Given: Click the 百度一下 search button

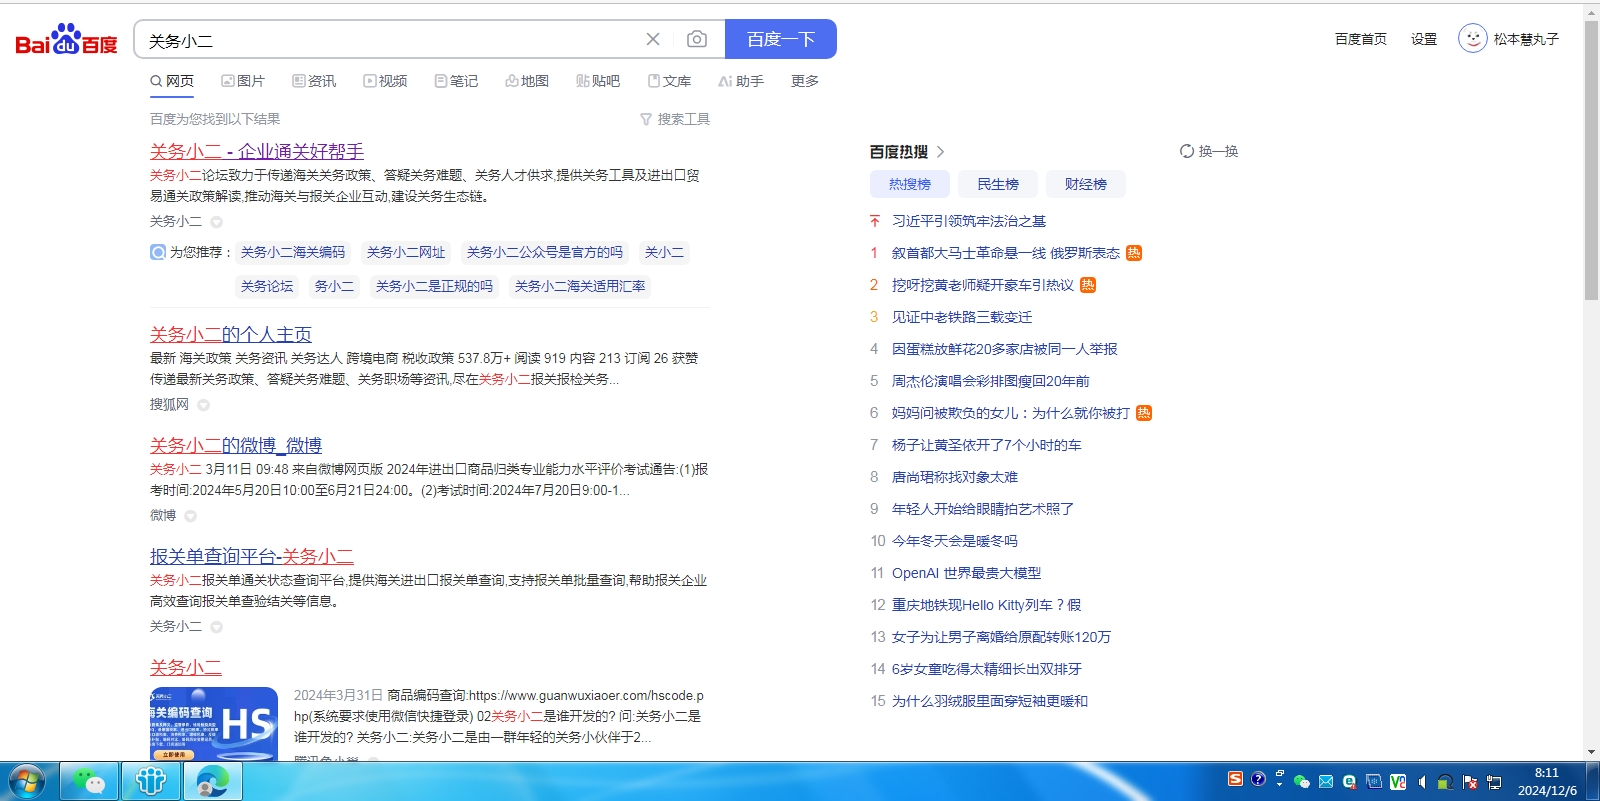Looking at the screenshot, I should 781,39.
